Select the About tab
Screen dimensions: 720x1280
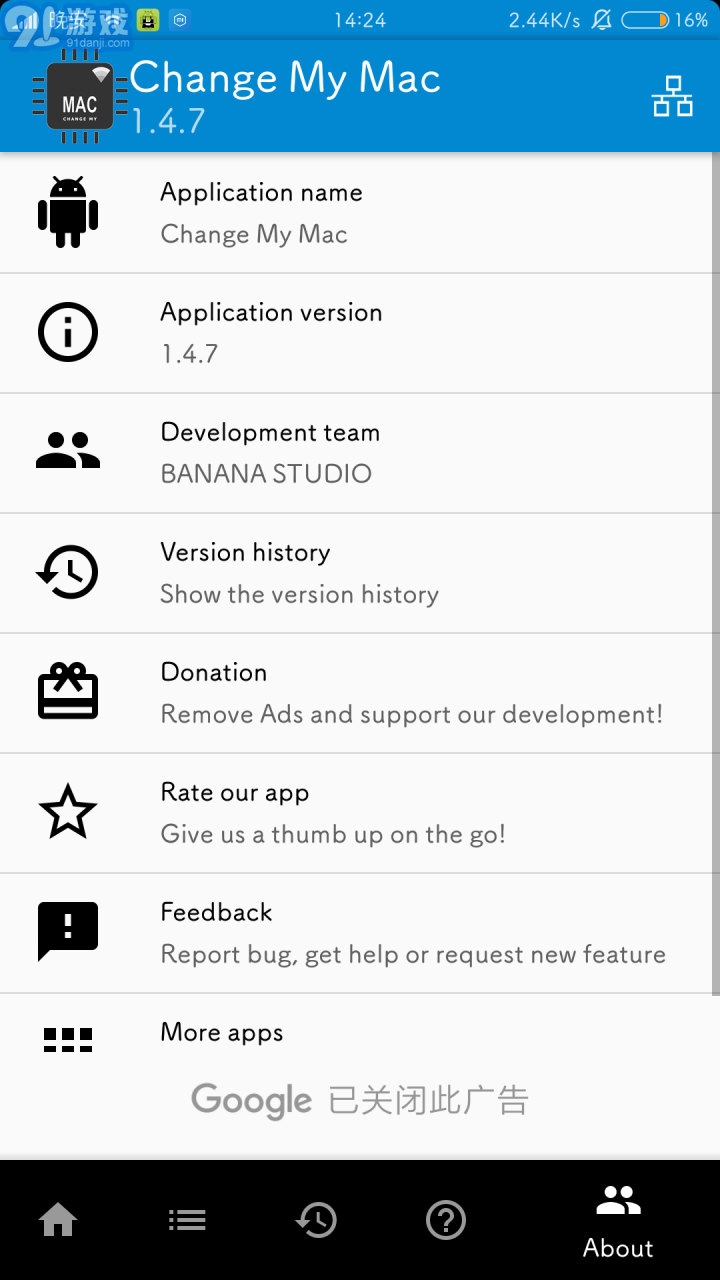click(x=618, y=1220)
